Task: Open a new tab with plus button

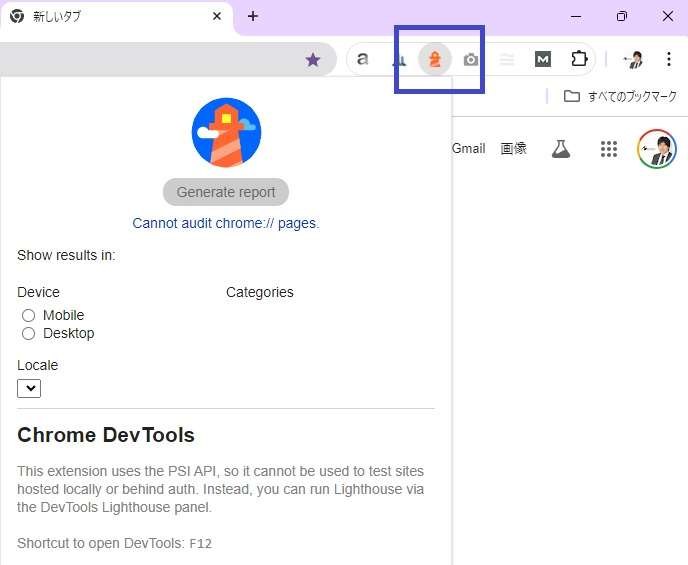Action: point(253,16)
